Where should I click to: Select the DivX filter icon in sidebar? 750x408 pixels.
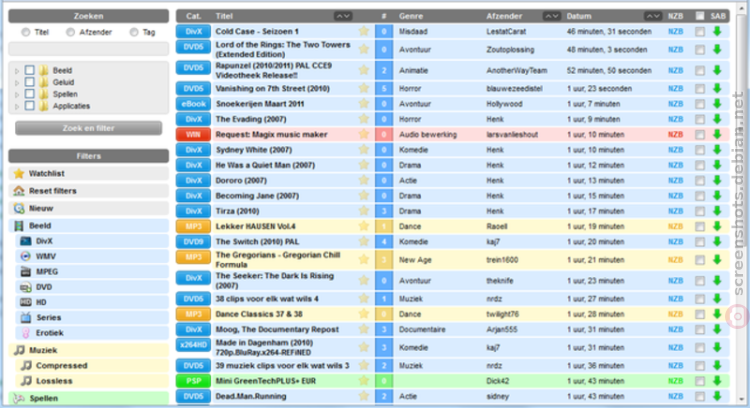click(x=26, y=241)
